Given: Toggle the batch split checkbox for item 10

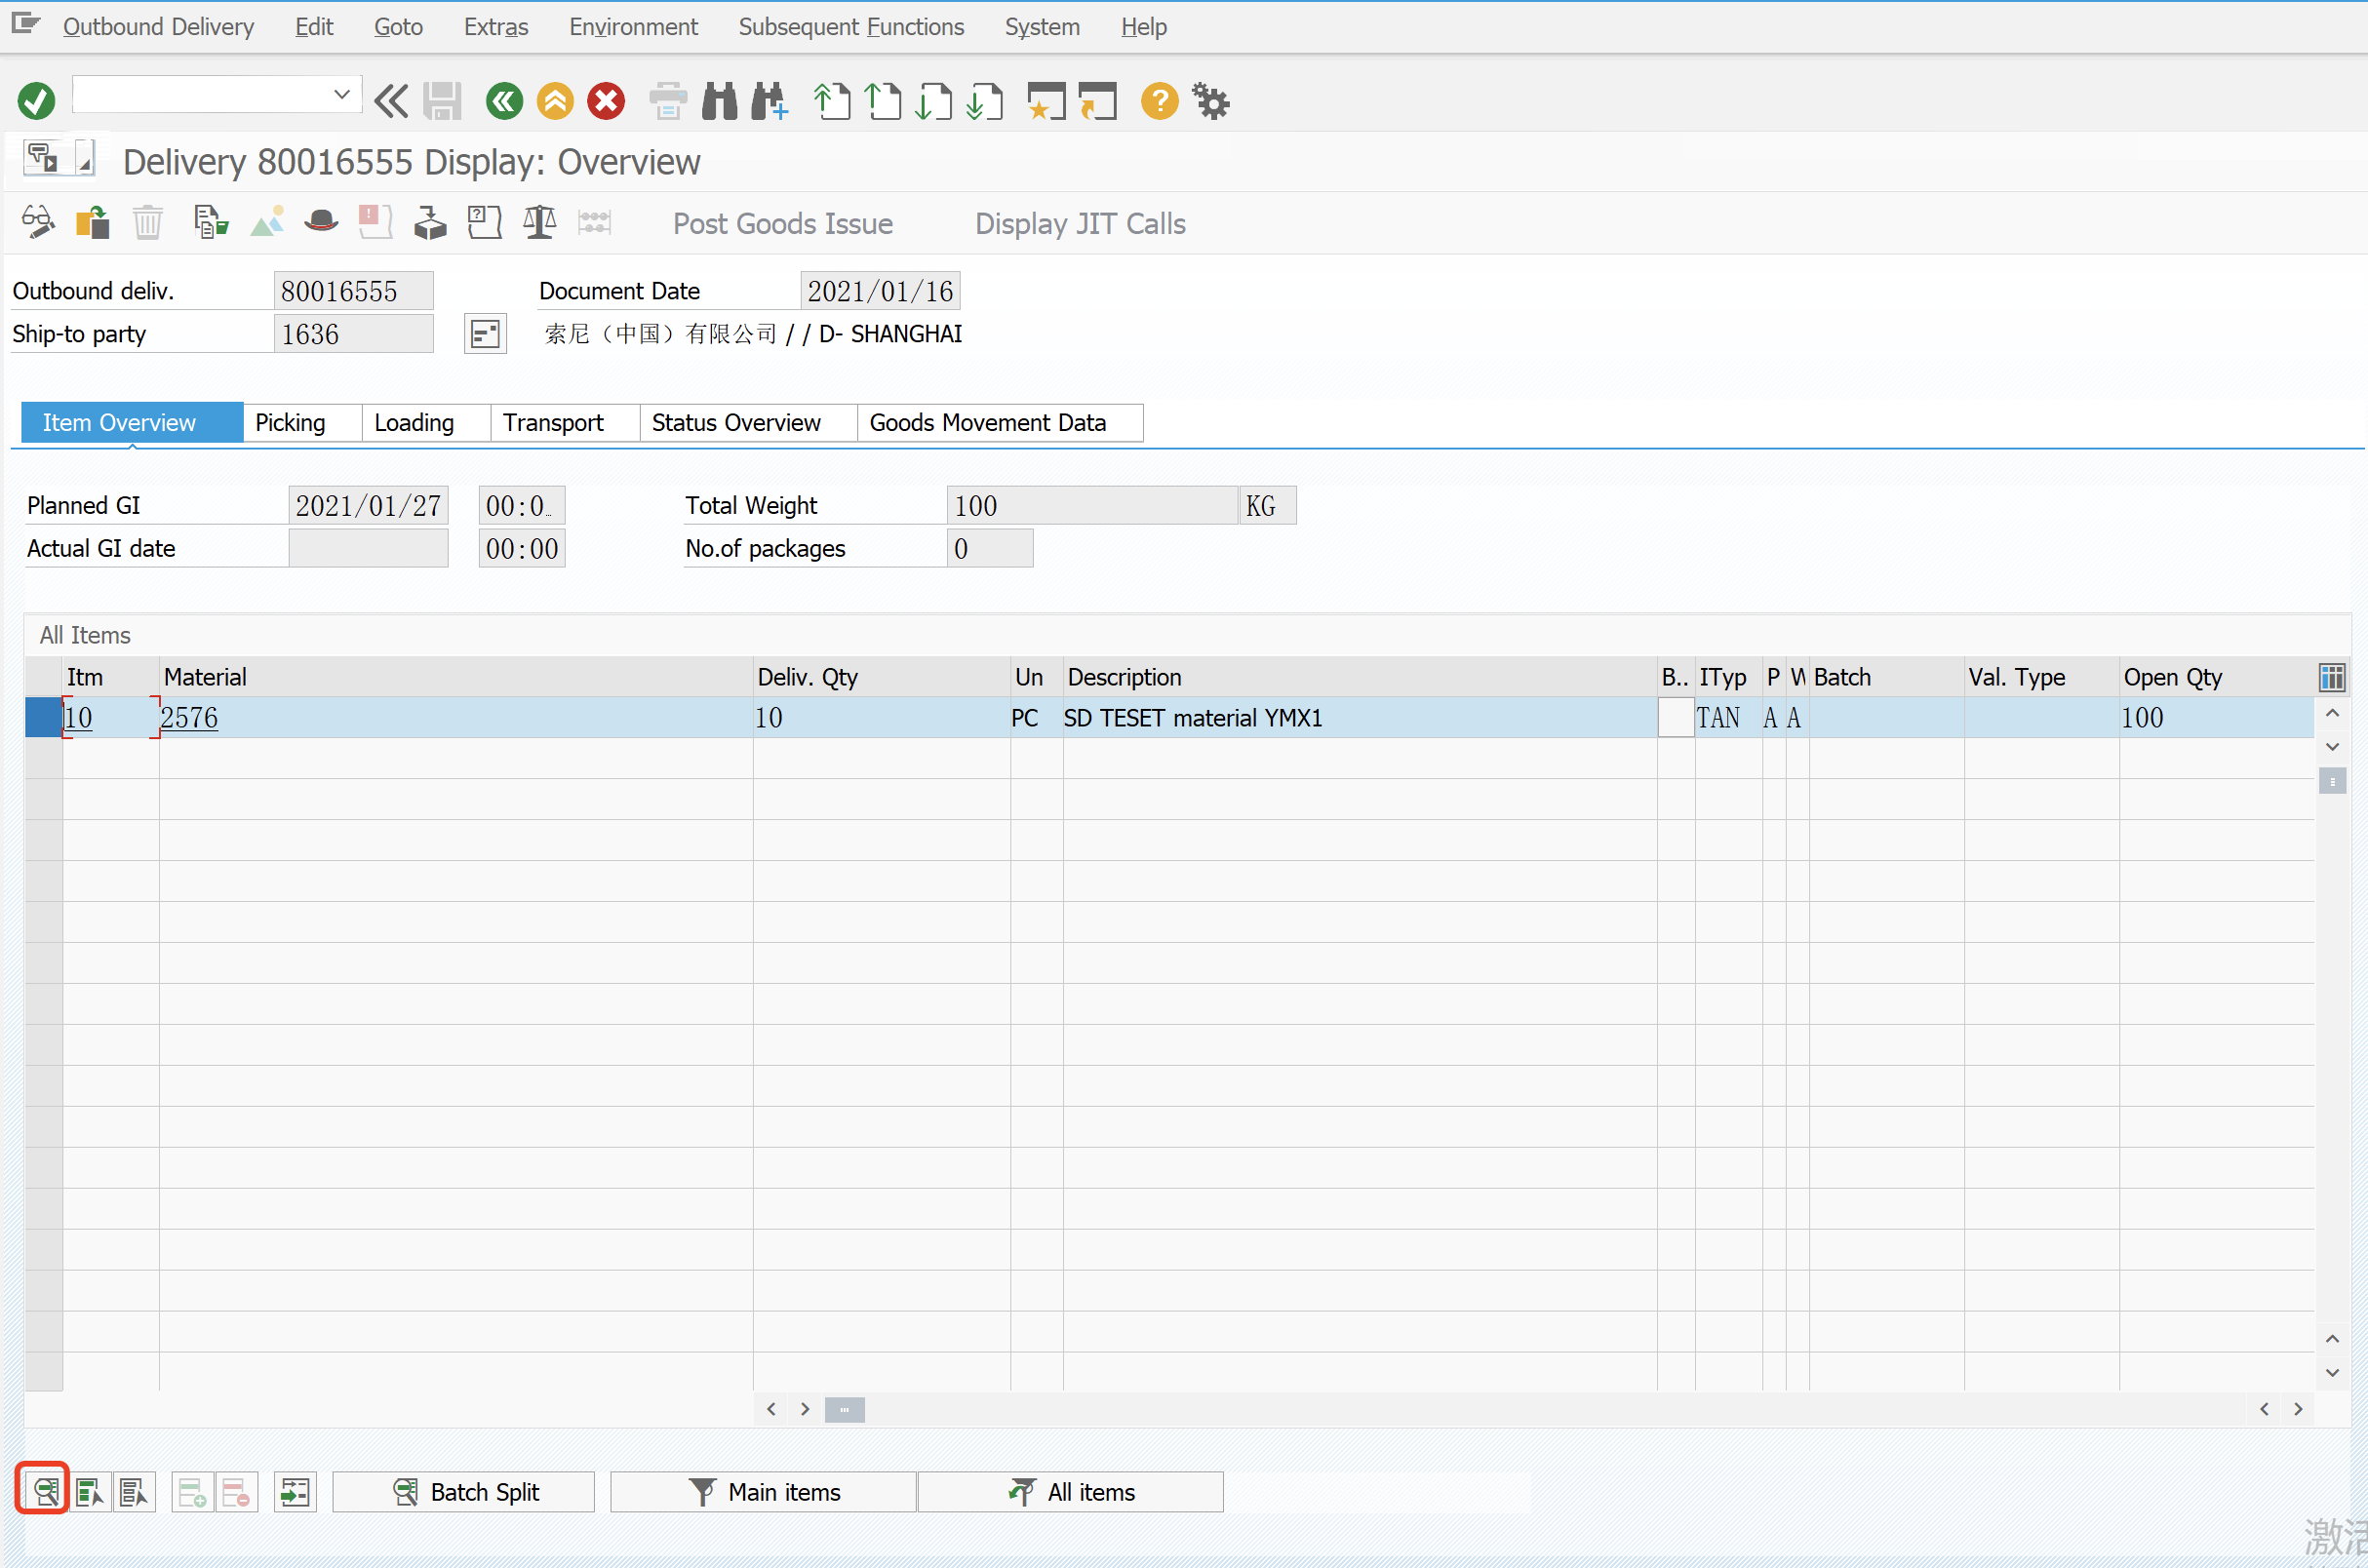Looking at the screenshot, I should point(1675,717).
